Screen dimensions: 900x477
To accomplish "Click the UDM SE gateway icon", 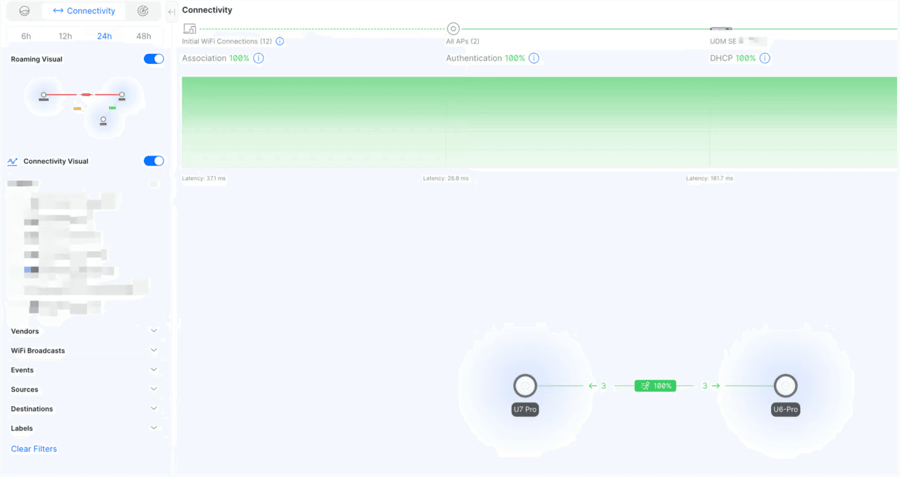I will click(721, 28).
